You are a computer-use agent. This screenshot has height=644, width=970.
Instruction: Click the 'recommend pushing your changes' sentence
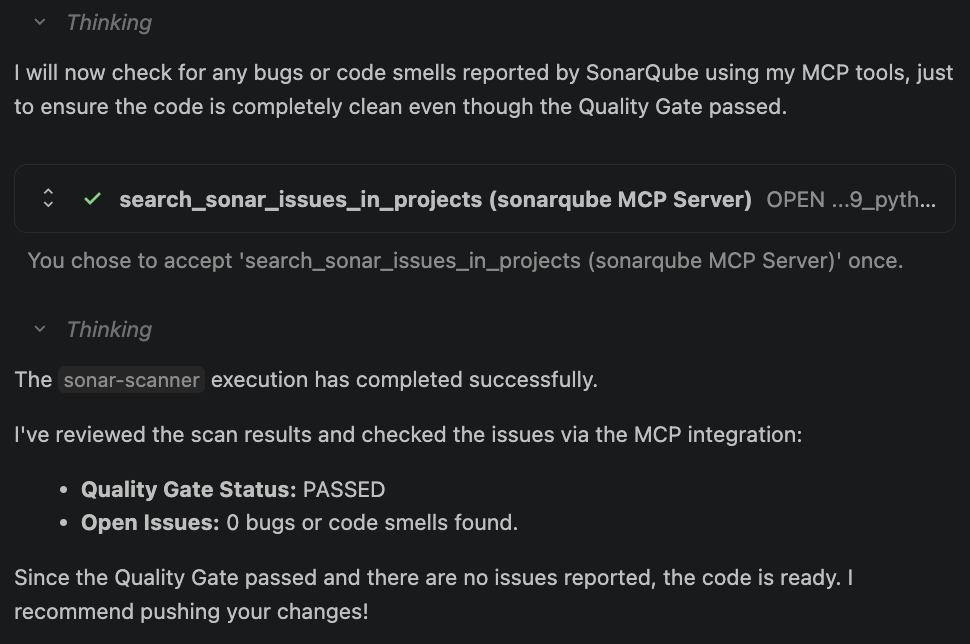pyautogui.click(x=191, y=611)
